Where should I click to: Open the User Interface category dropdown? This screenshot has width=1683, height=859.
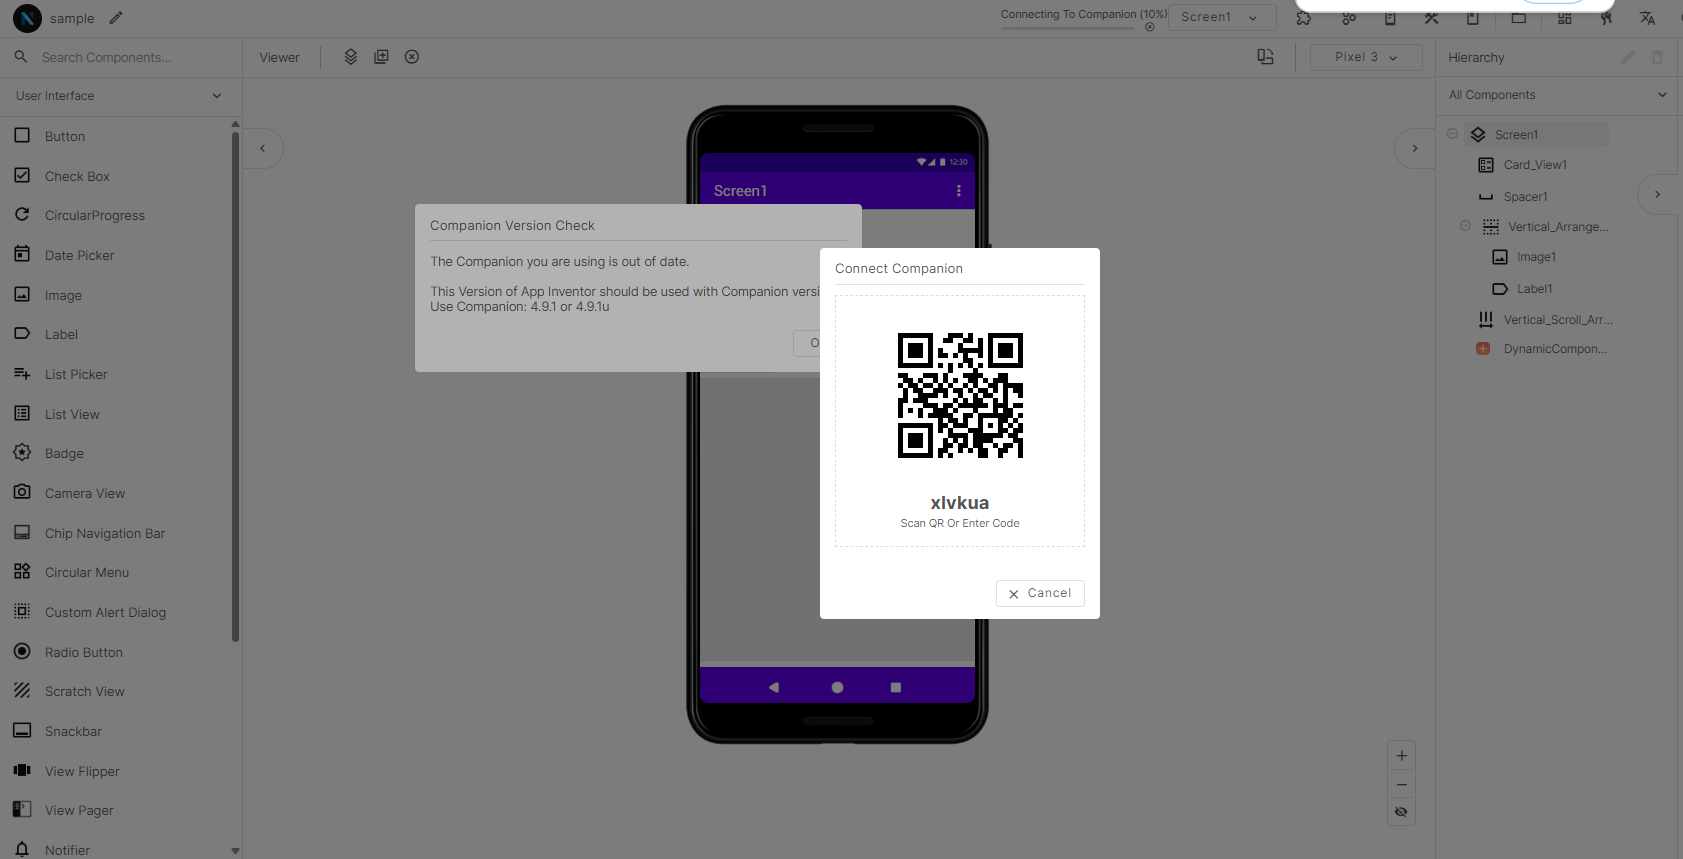point(120,96)
